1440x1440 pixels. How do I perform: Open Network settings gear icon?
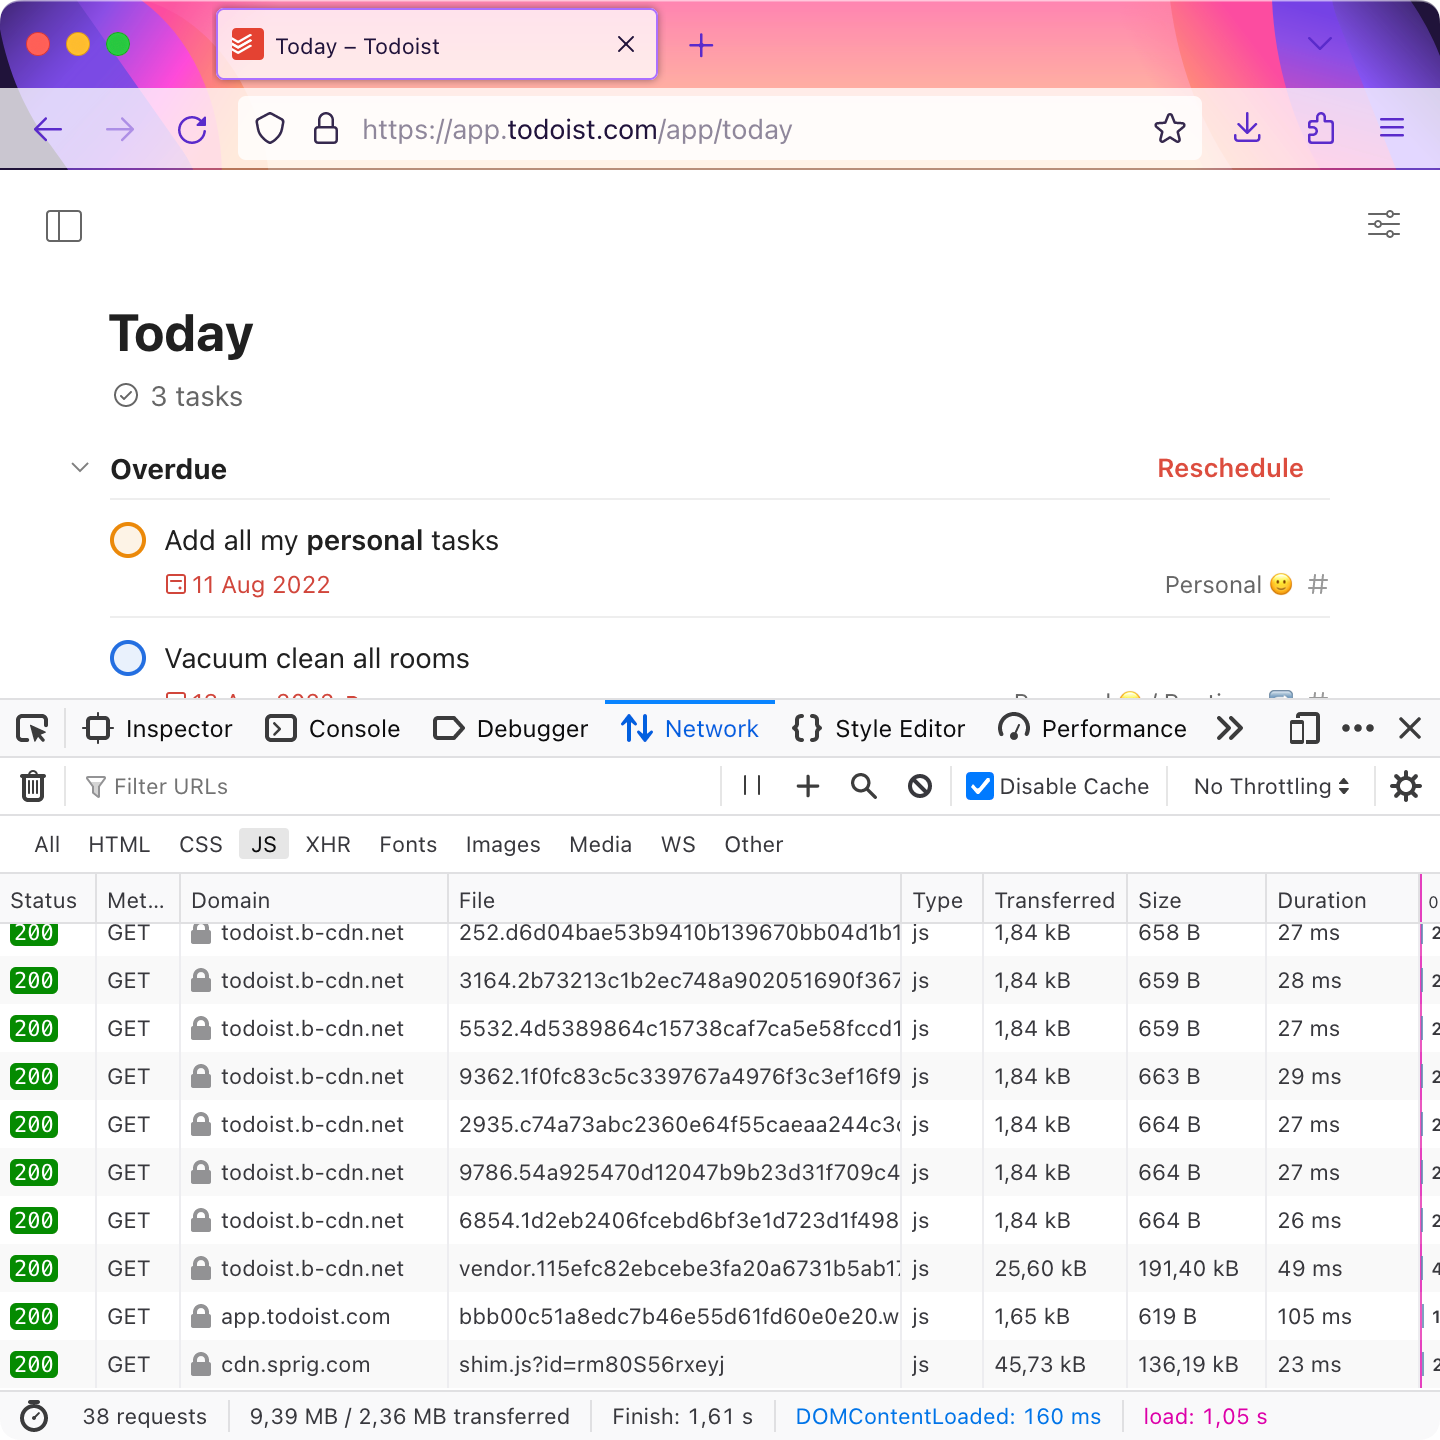pos(1406,787)
